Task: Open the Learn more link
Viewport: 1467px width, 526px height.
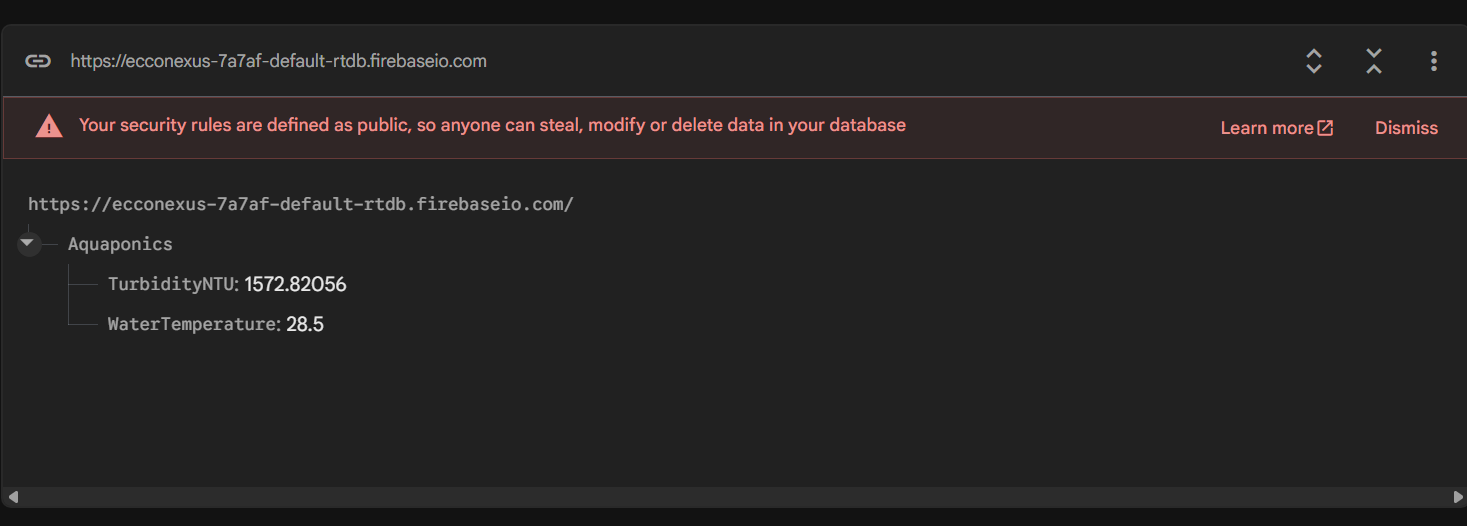Action: tap(1266, 128)
